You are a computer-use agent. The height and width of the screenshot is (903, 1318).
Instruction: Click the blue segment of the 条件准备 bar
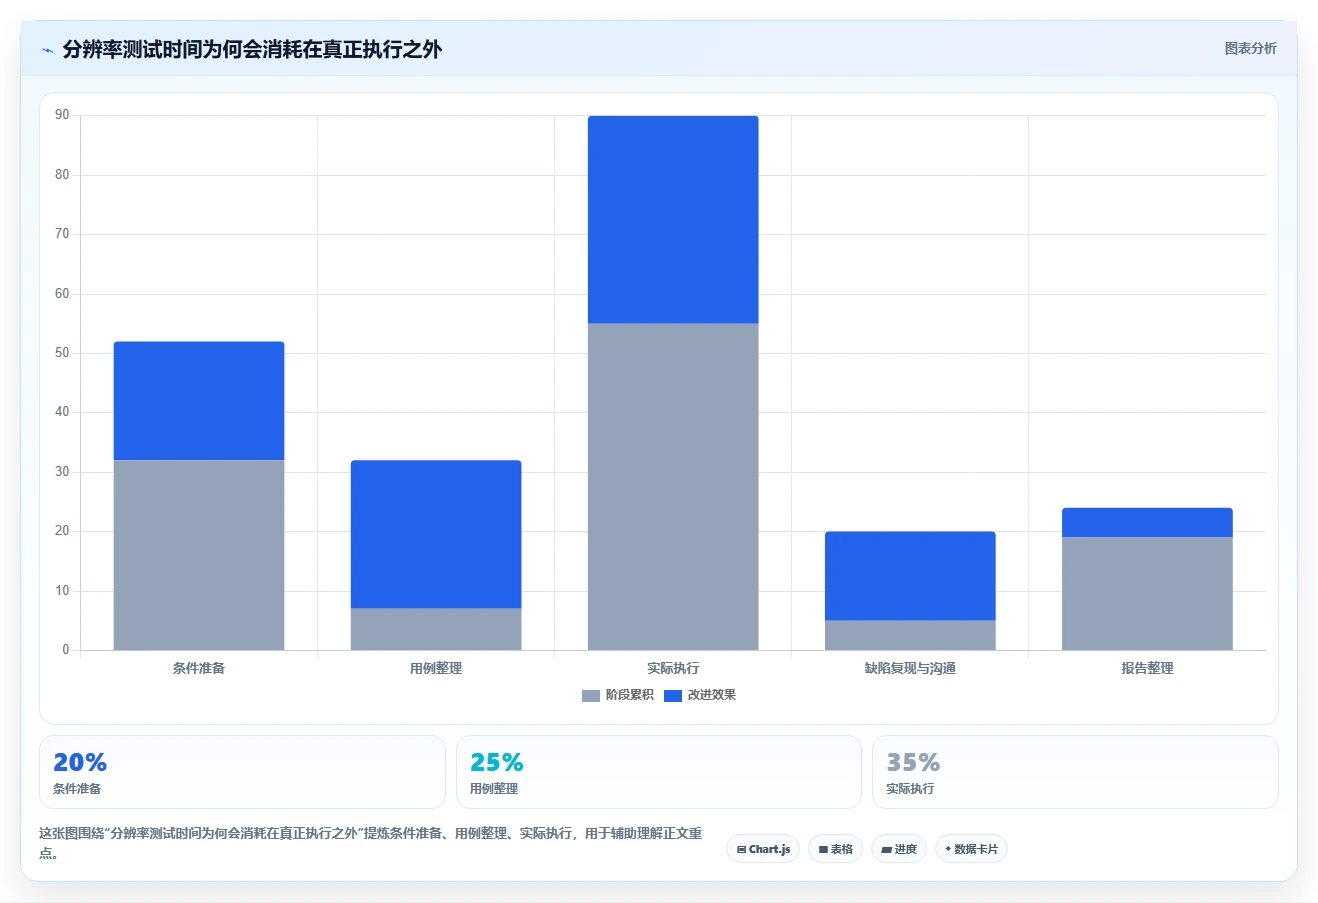[x=199, y=401]
